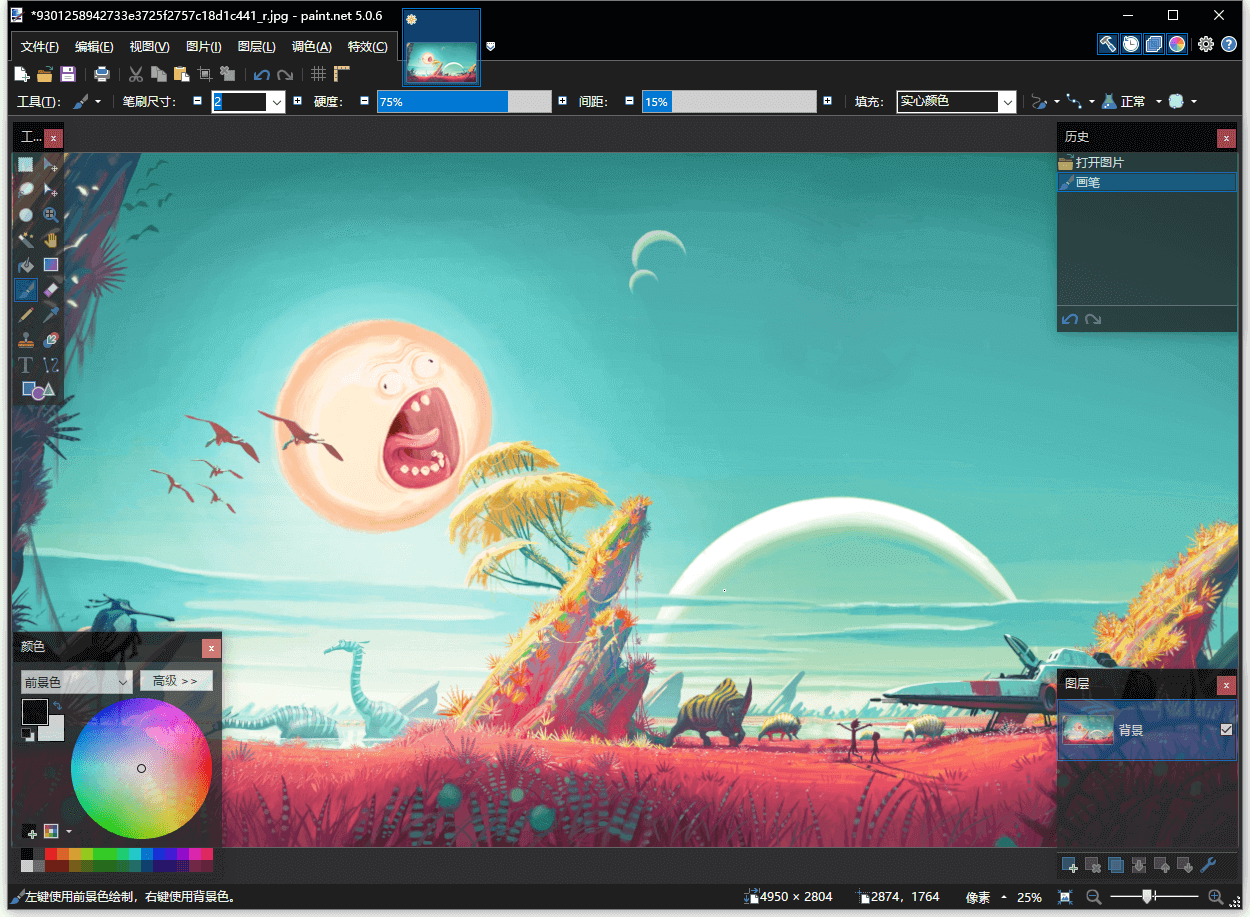This screenshot has height=917, width=1250.
Task: Click the Duplicate Layer icon
Action: (x=1116, y=865)
